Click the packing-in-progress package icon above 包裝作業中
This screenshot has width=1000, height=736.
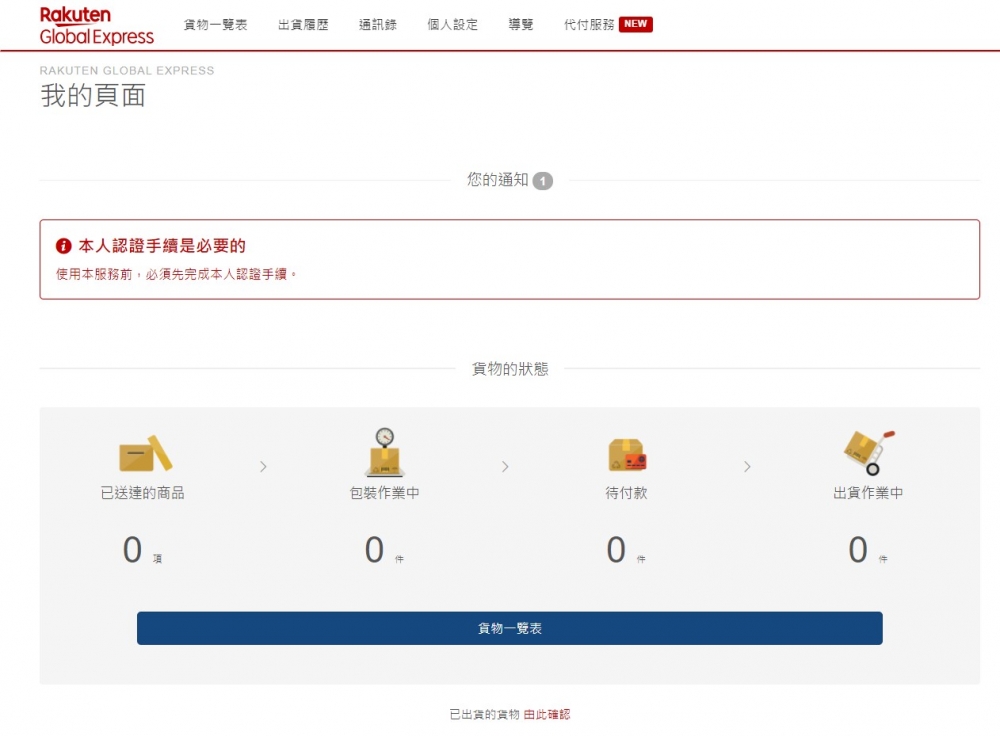[385, 455]
